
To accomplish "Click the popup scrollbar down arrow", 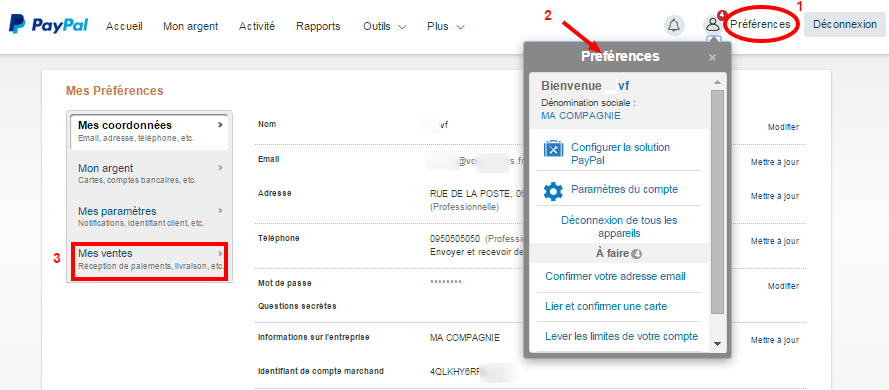I will [x=717, y=344].
